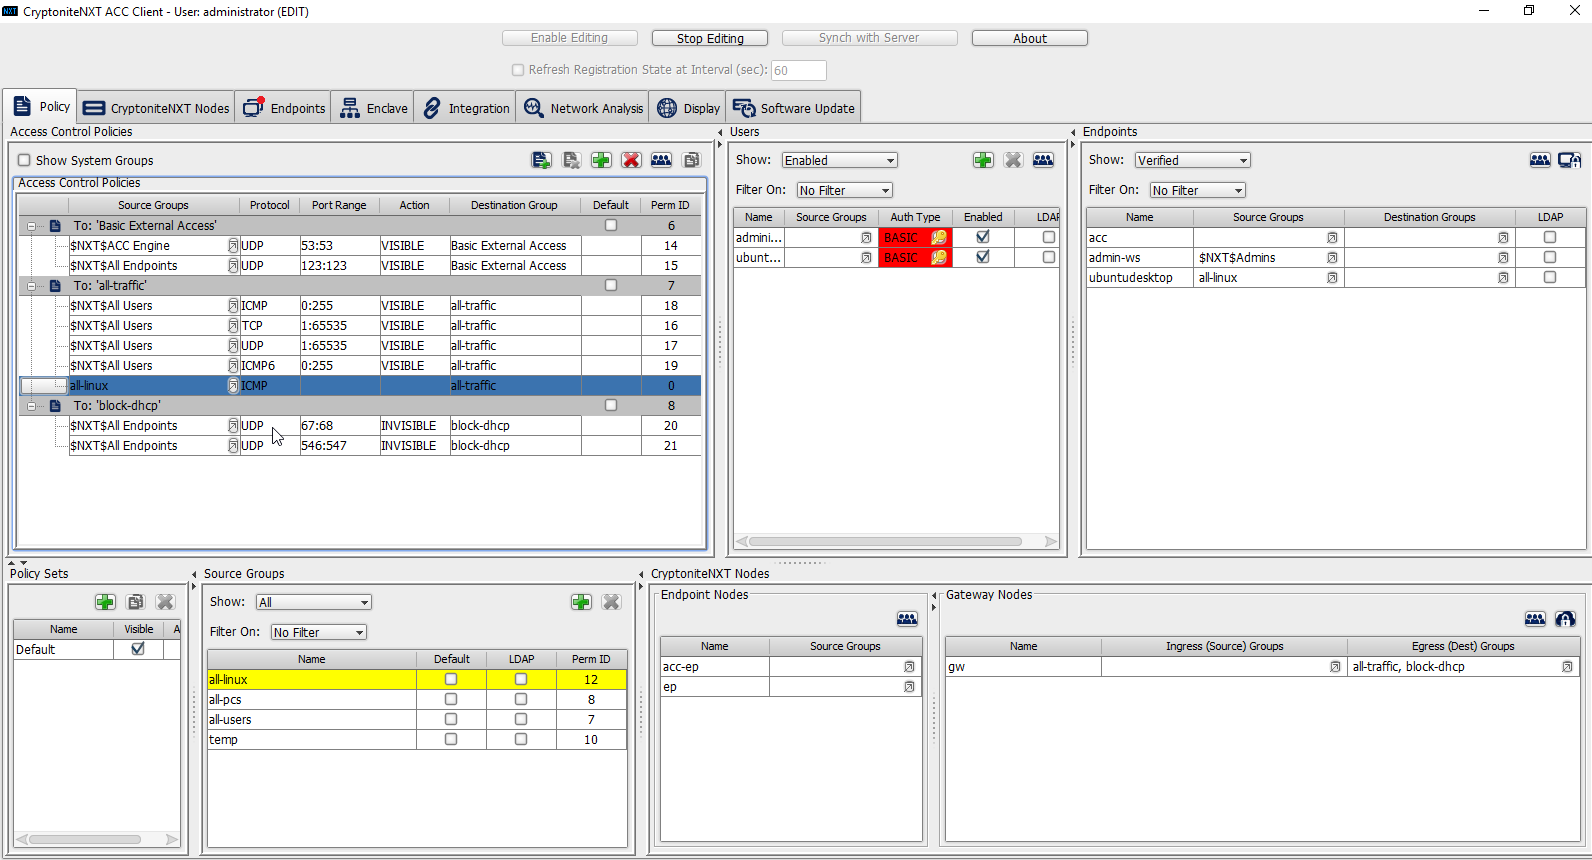Click the groups icon in Access Control Policies toolbar
Image resolution: width=1592 pixels, height=860 pixels.
pos(661,160)
